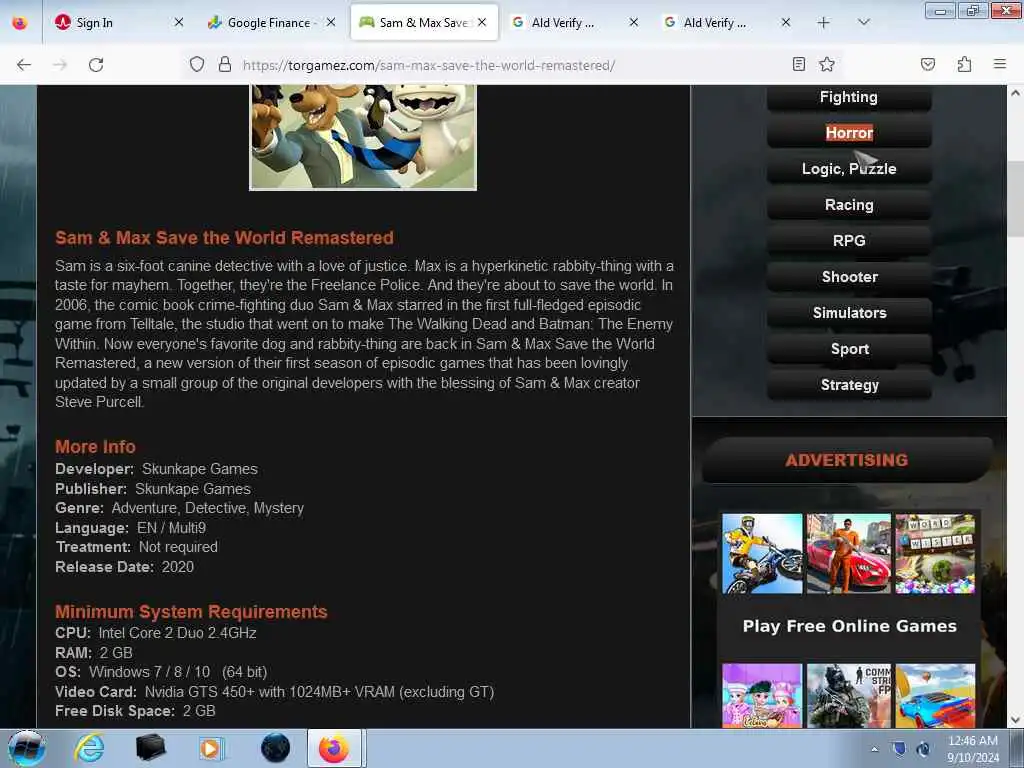Click the Release Date 2020 value
1024x768 pixels.
coord(178,567)
